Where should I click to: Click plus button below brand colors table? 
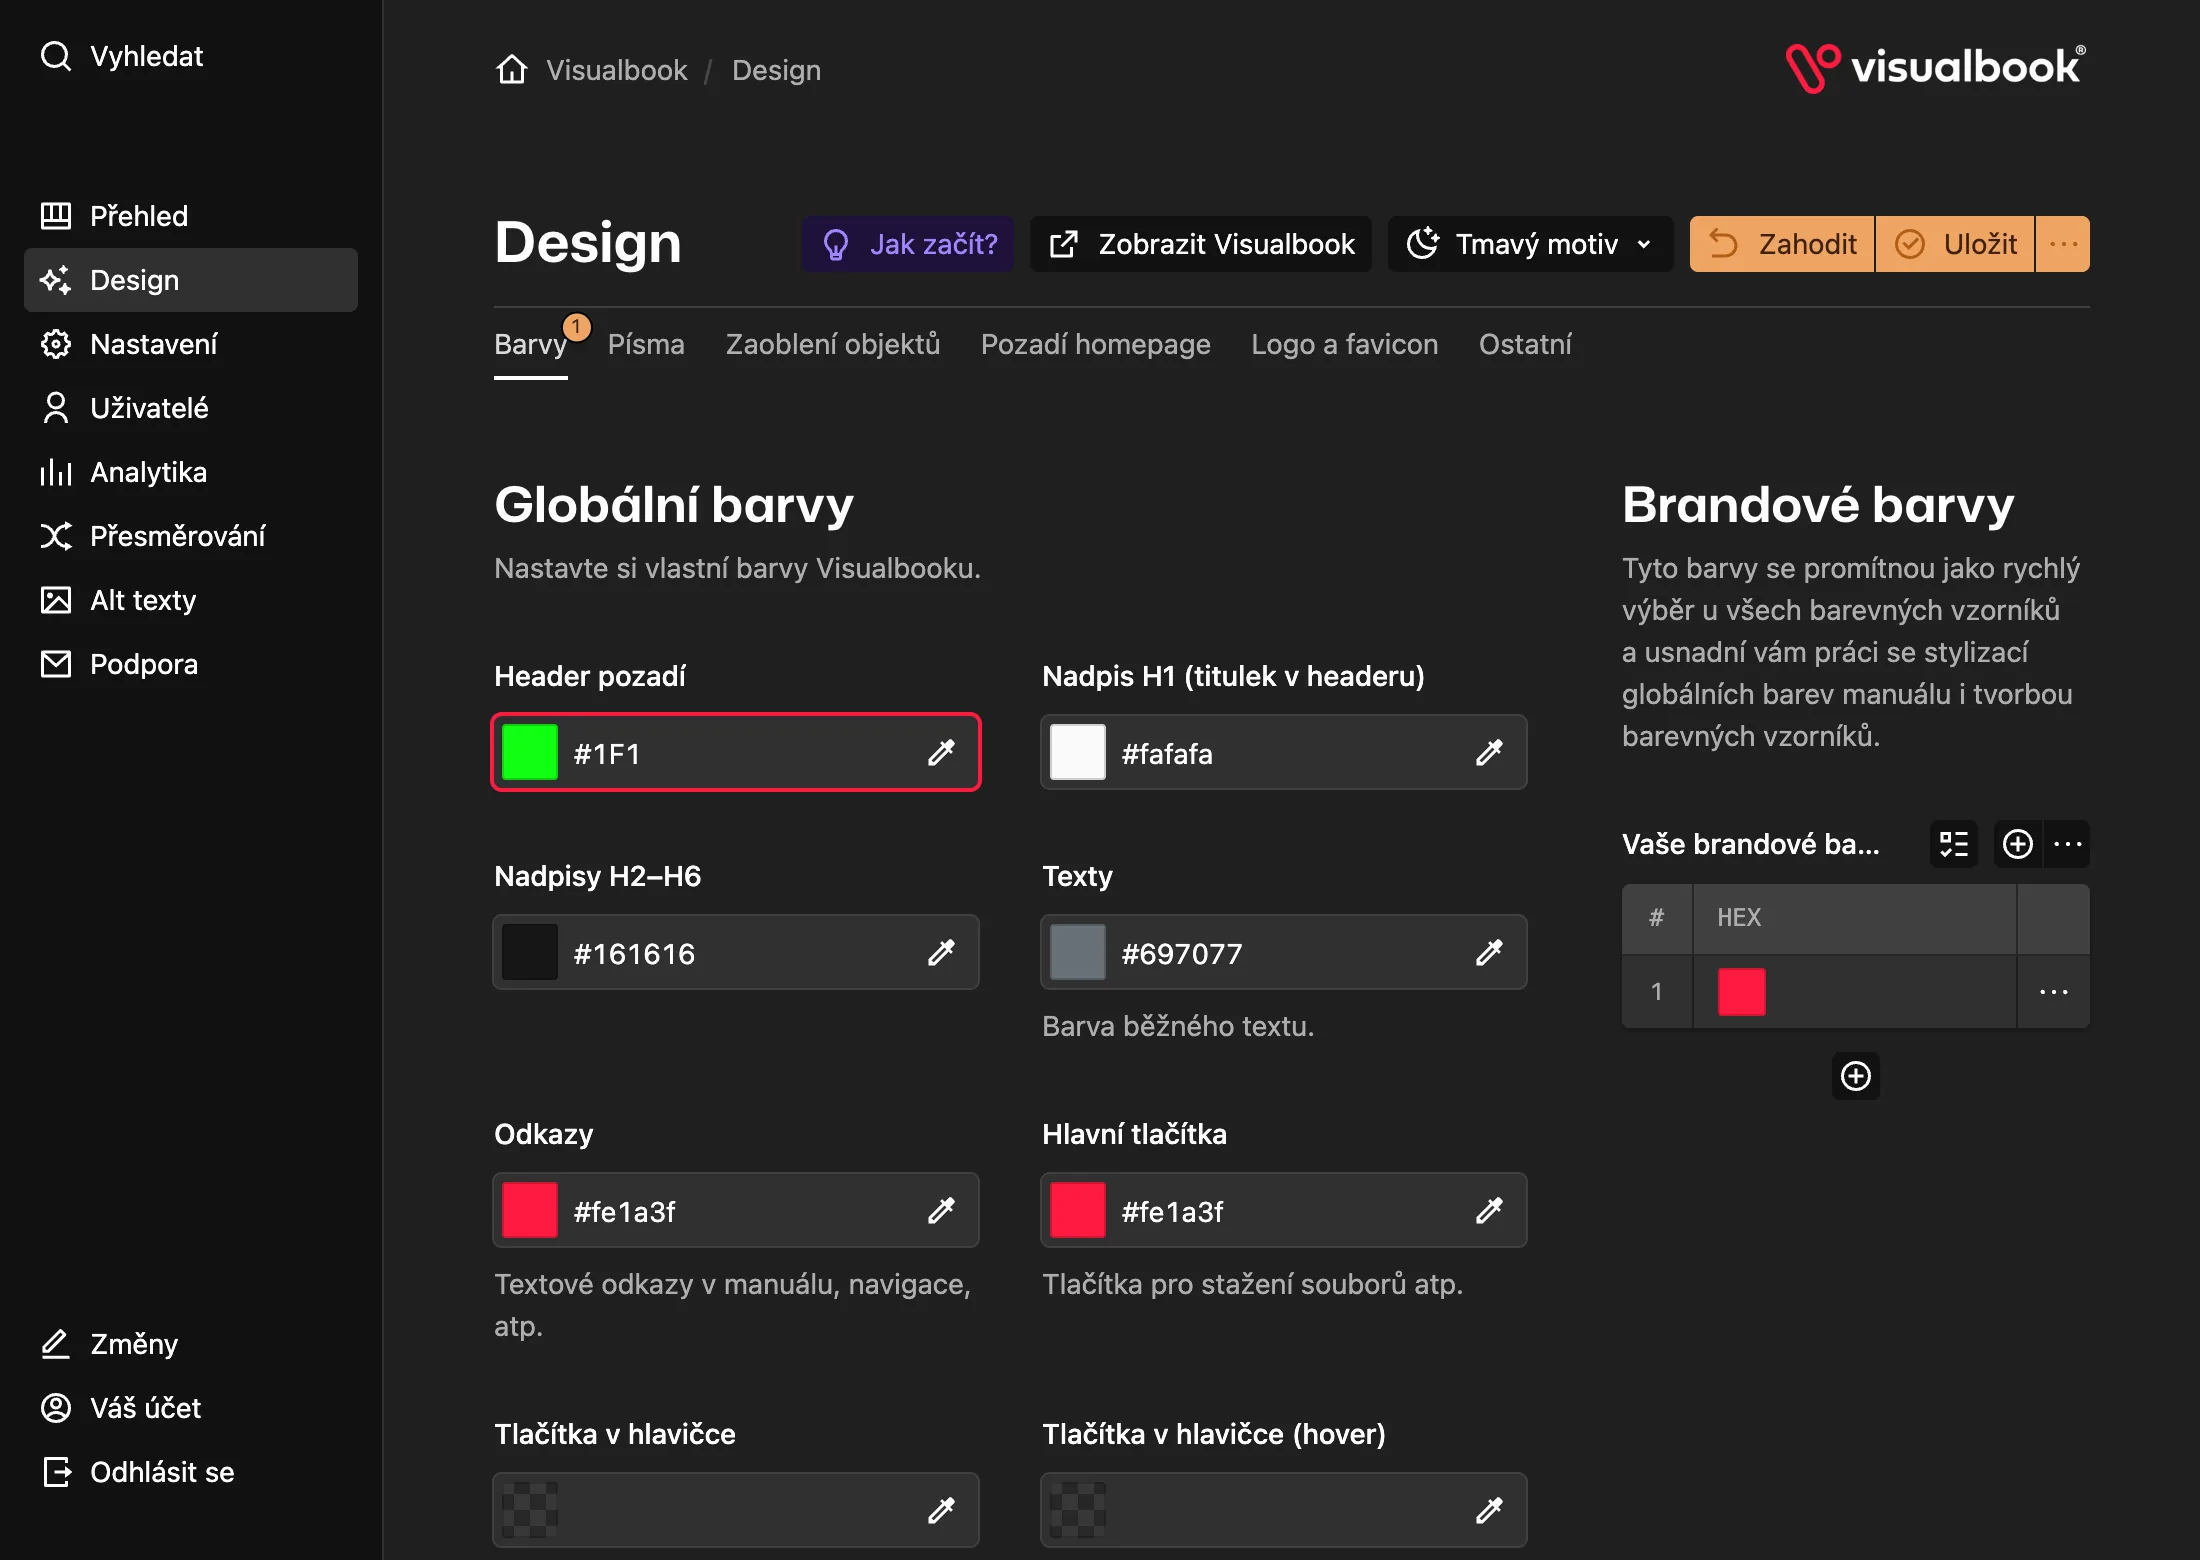(1856, 1076)
